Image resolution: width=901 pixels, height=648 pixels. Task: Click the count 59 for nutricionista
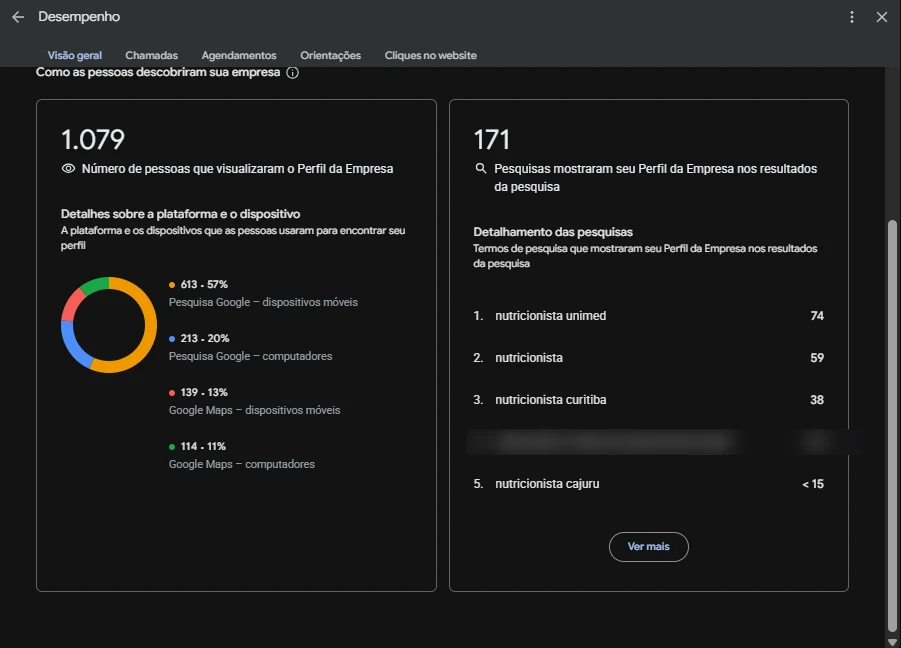pos(817,358)
